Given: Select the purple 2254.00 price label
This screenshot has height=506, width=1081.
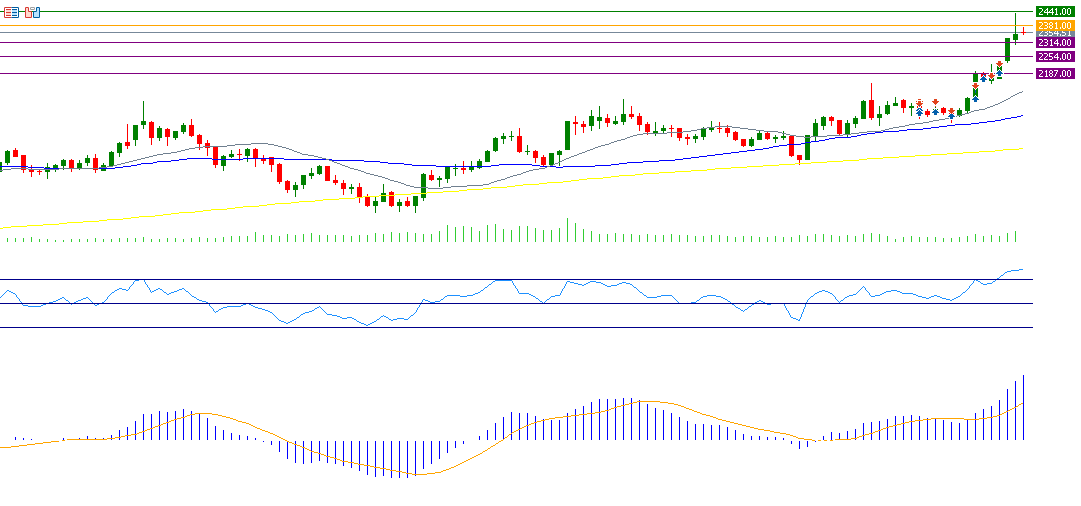Looking at the screenshot, I should tap(1055, 57).
